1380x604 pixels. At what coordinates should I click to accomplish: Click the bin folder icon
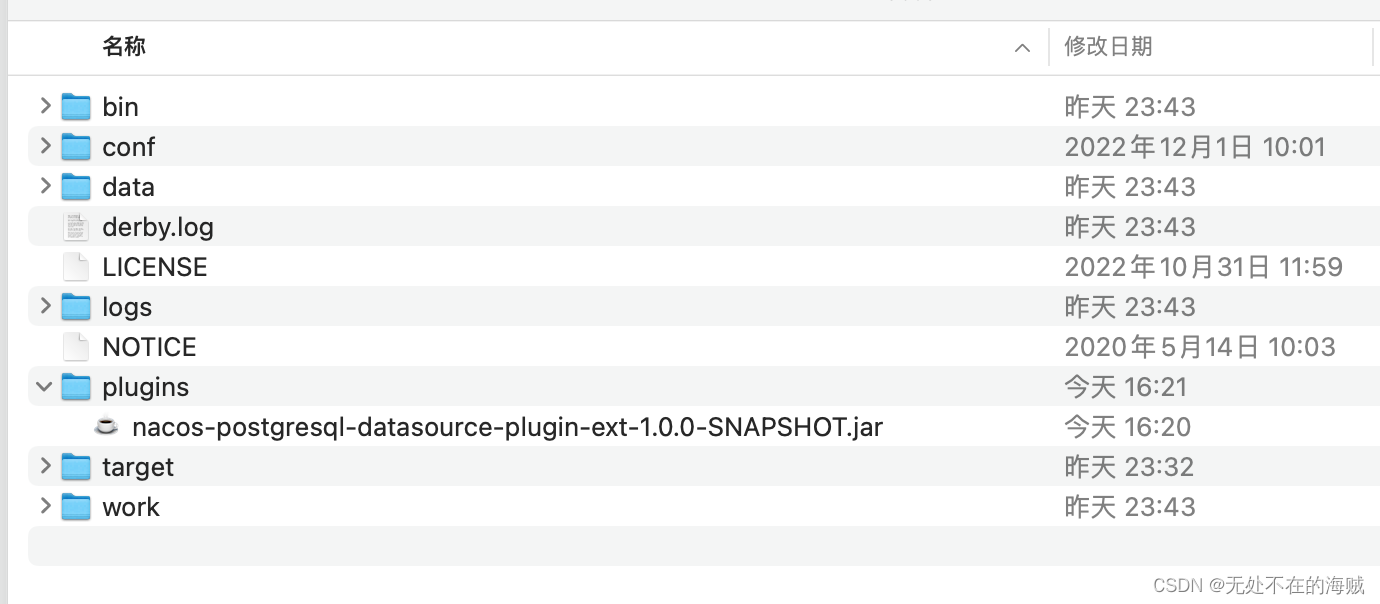pyautogui.click(x=76, y=107)
